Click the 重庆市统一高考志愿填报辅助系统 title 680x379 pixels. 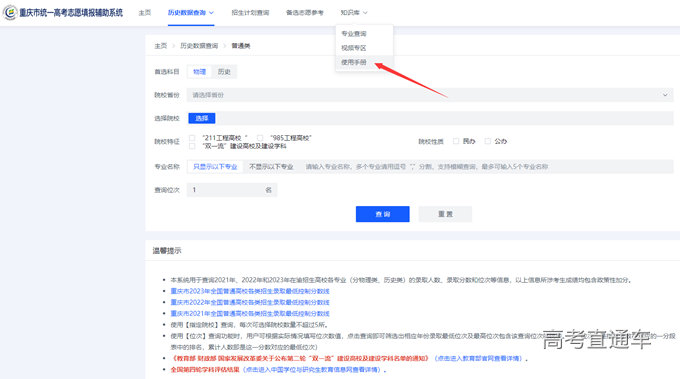tap(71, 13)
